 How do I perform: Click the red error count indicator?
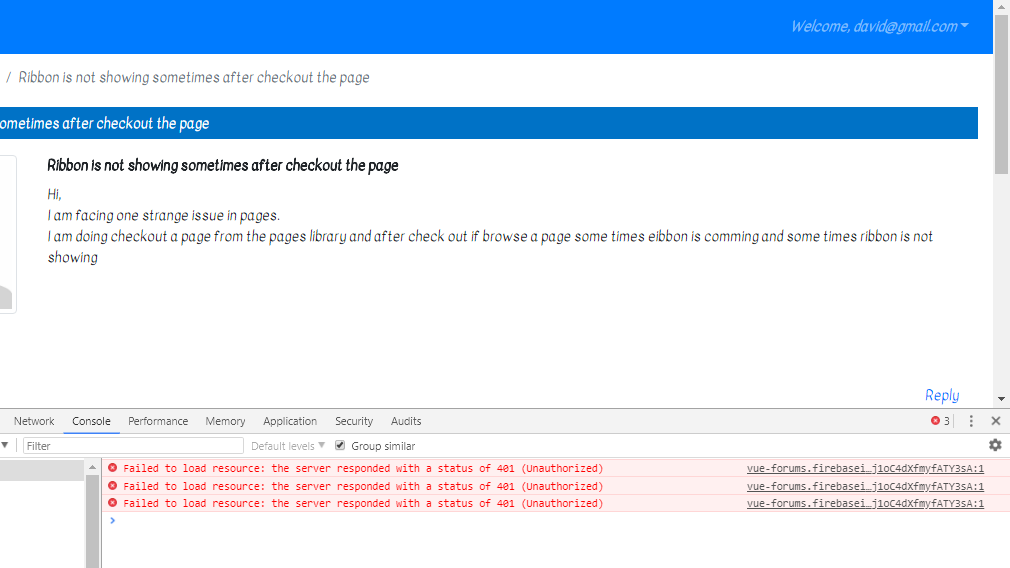[939, 421]
